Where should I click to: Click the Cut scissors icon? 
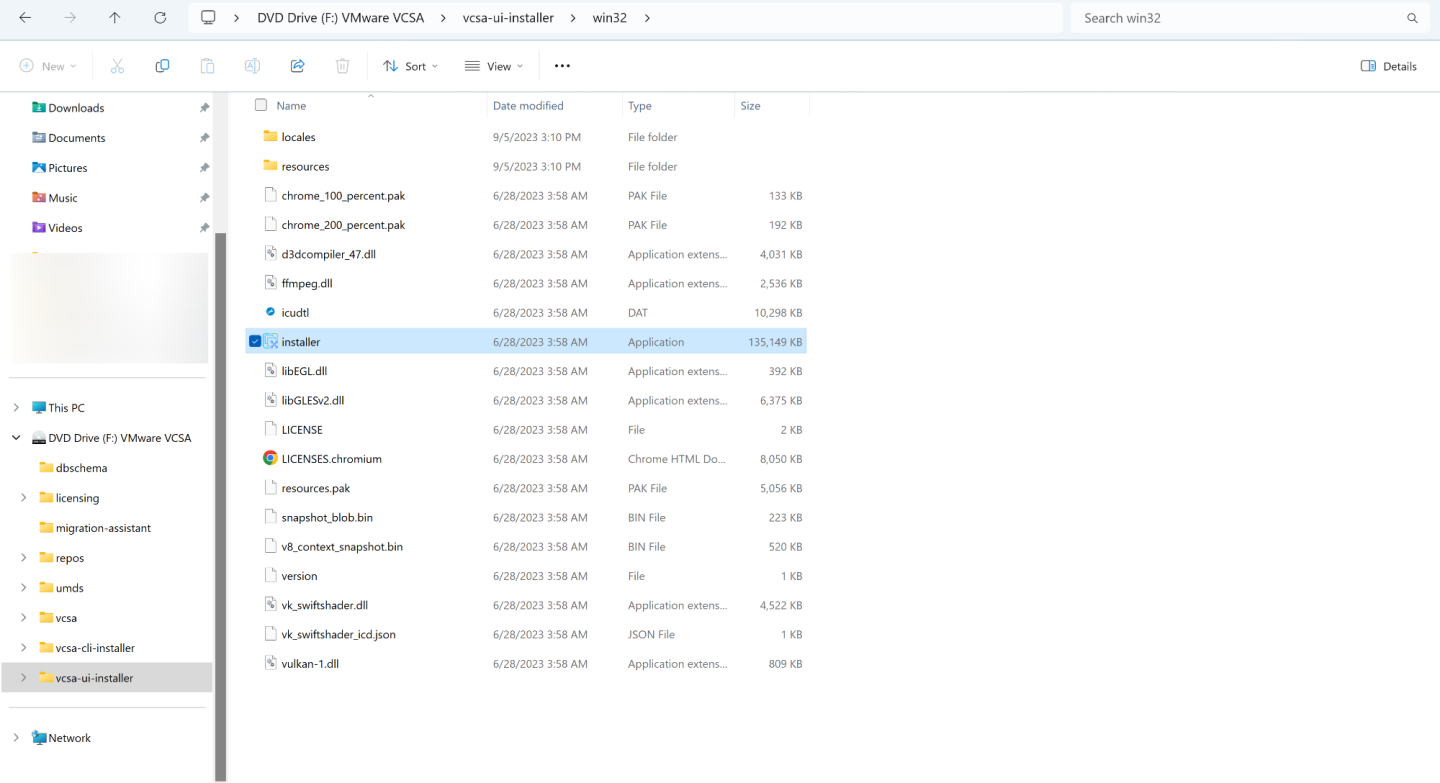coord(117,66)
